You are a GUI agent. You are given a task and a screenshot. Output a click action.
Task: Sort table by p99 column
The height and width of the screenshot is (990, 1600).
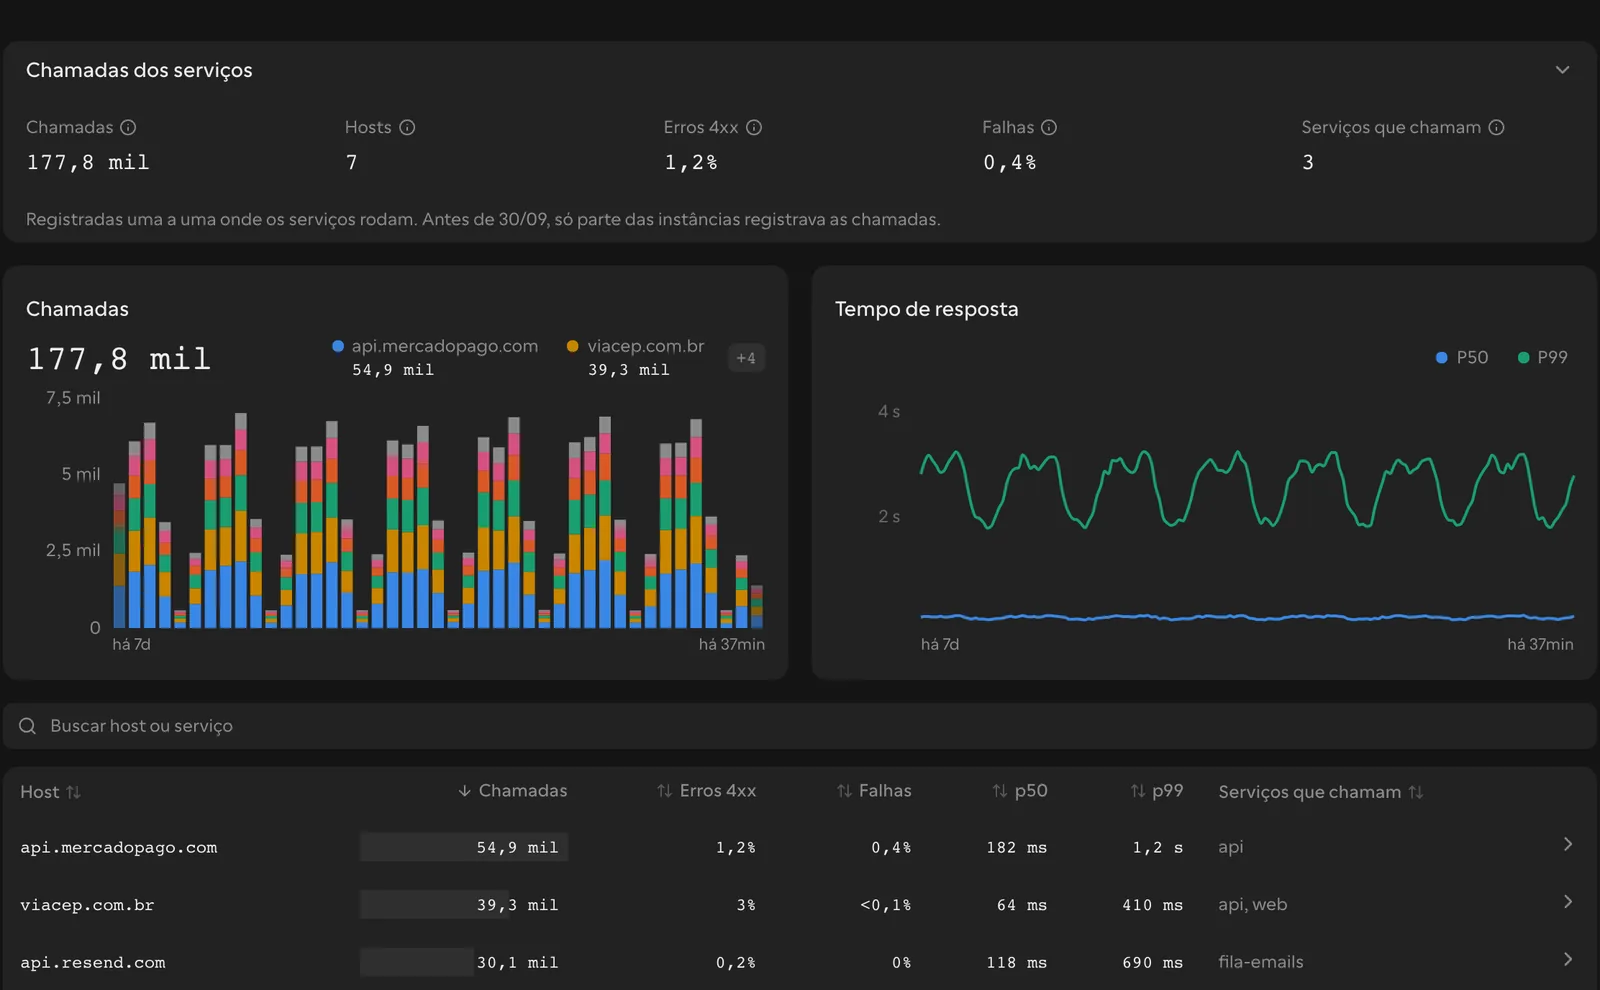click(x=1157, y=791)
